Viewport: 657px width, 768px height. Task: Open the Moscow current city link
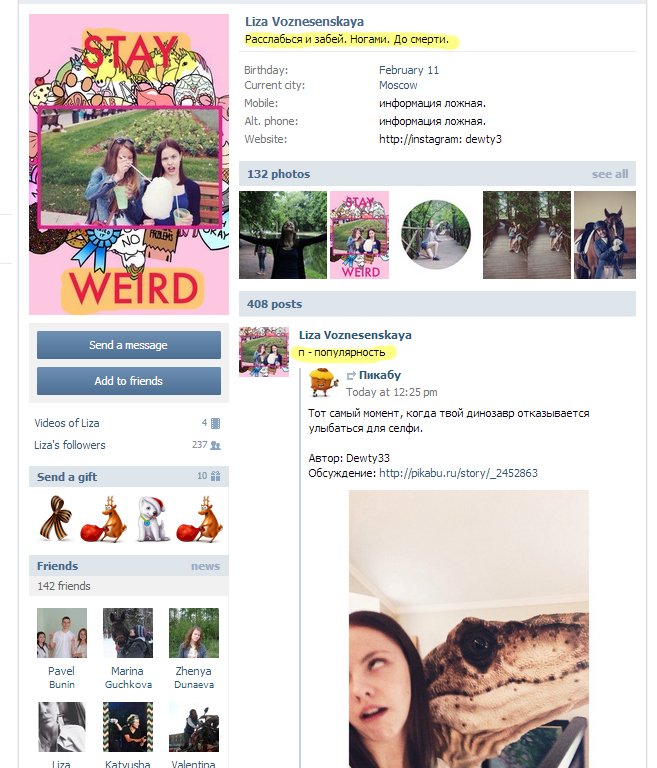398,85
